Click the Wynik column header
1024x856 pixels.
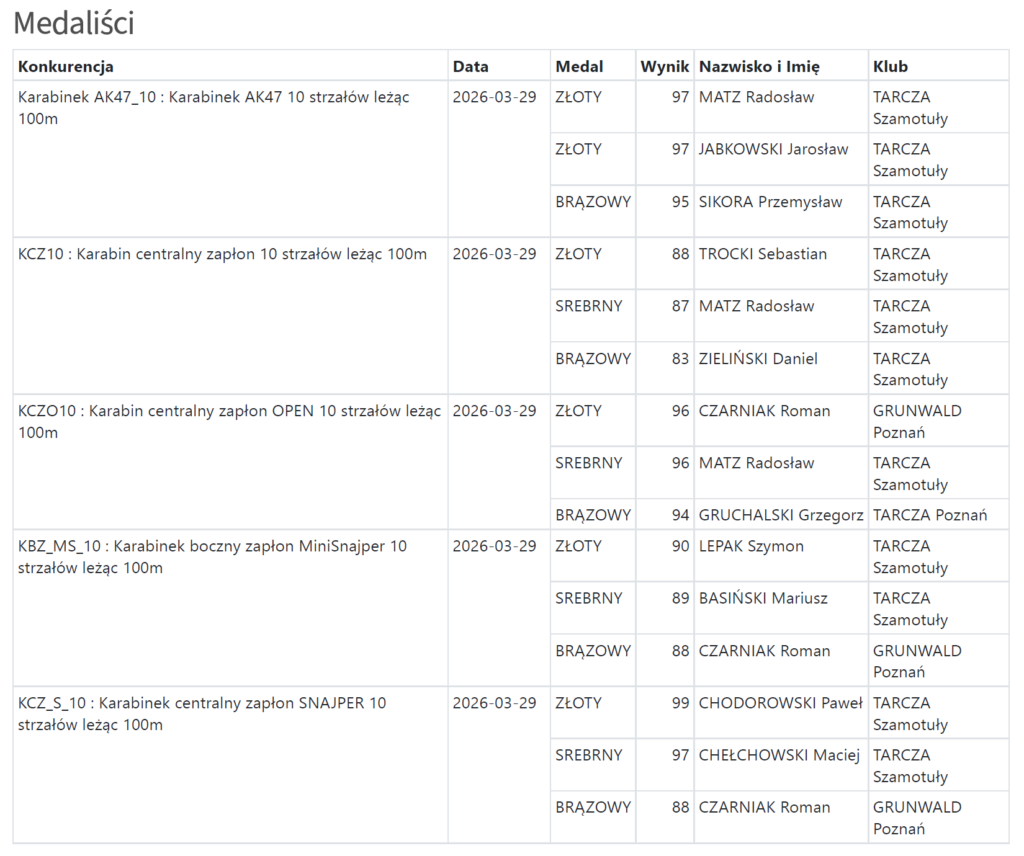click(x=664, y=66)
